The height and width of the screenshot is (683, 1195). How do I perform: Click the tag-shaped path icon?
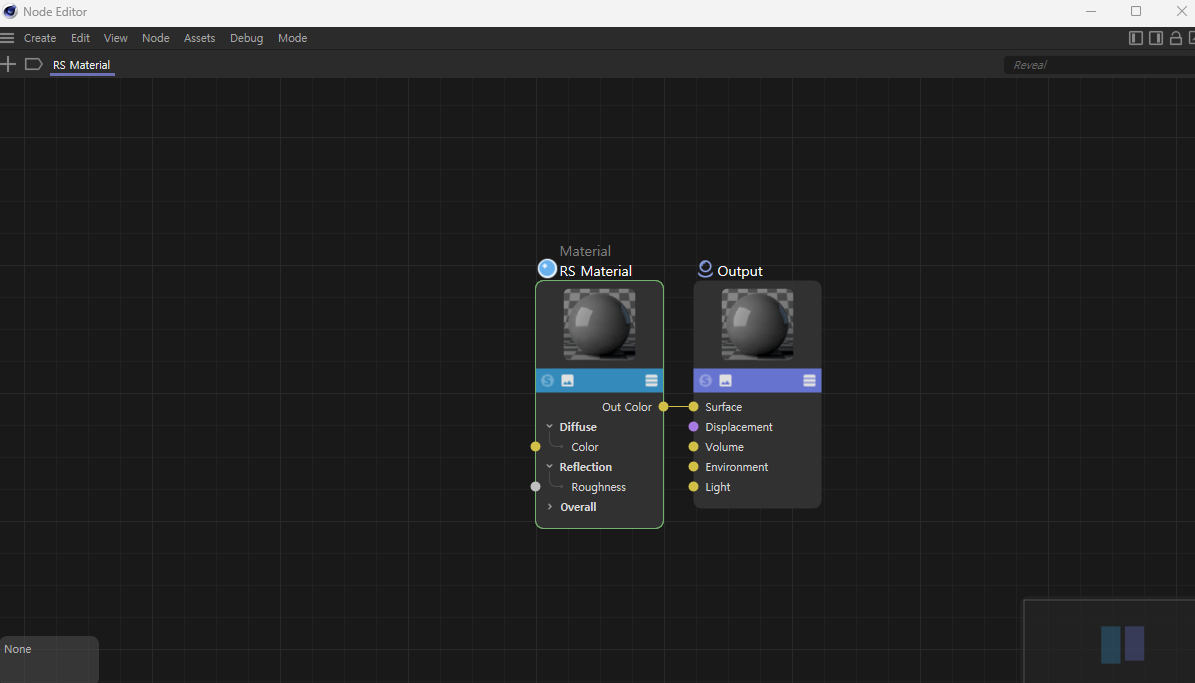(33, 64)
